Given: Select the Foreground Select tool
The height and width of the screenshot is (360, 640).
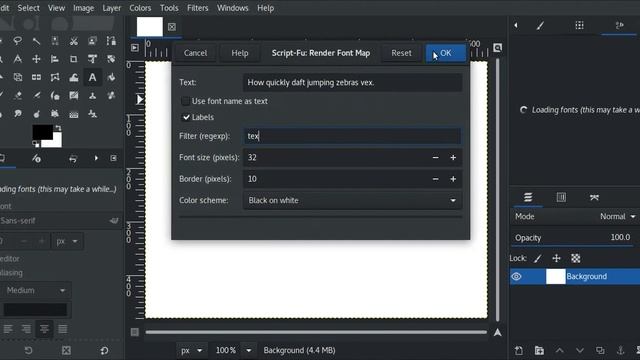Looking at the screenshot, I should [92, 41].
